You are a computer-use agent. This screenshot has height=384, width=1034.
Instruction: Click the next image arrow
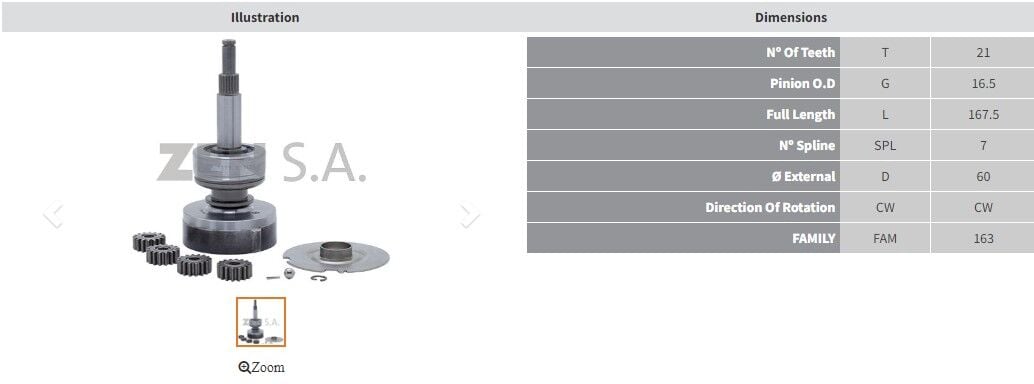[470, 215]
